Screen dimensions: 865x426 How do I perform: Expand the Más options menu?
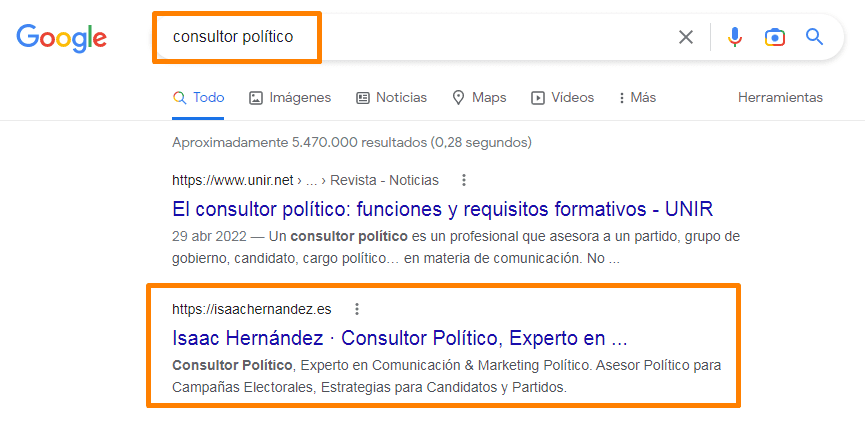pyautogui.click(x=637, y=98)
